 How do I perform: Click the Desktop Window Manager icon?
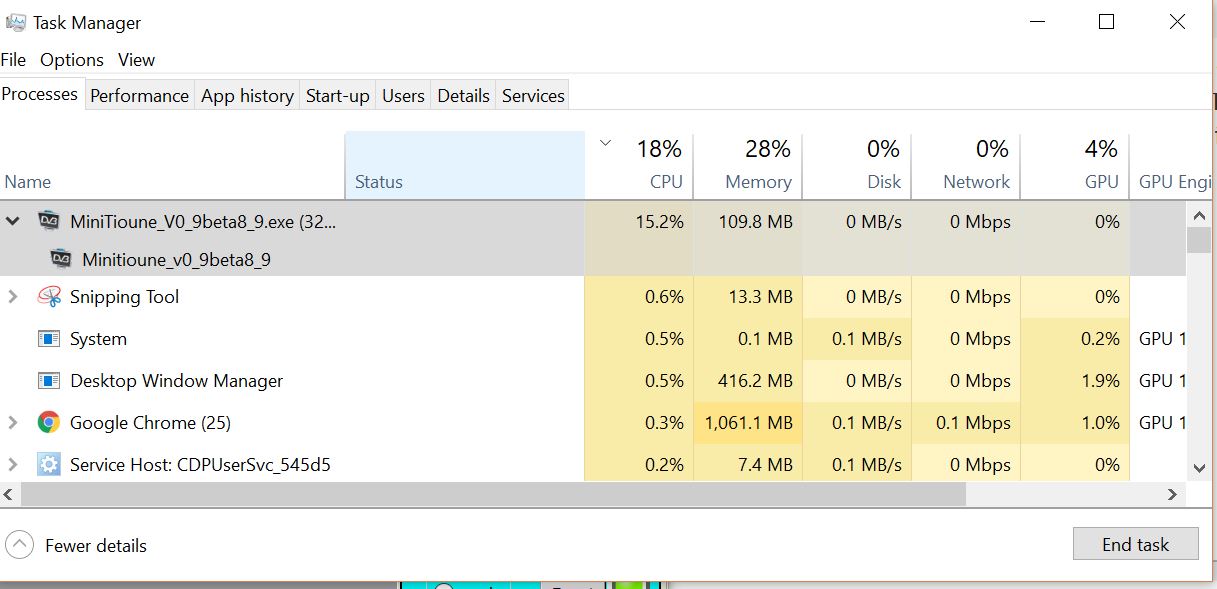(x=49, y=380)
